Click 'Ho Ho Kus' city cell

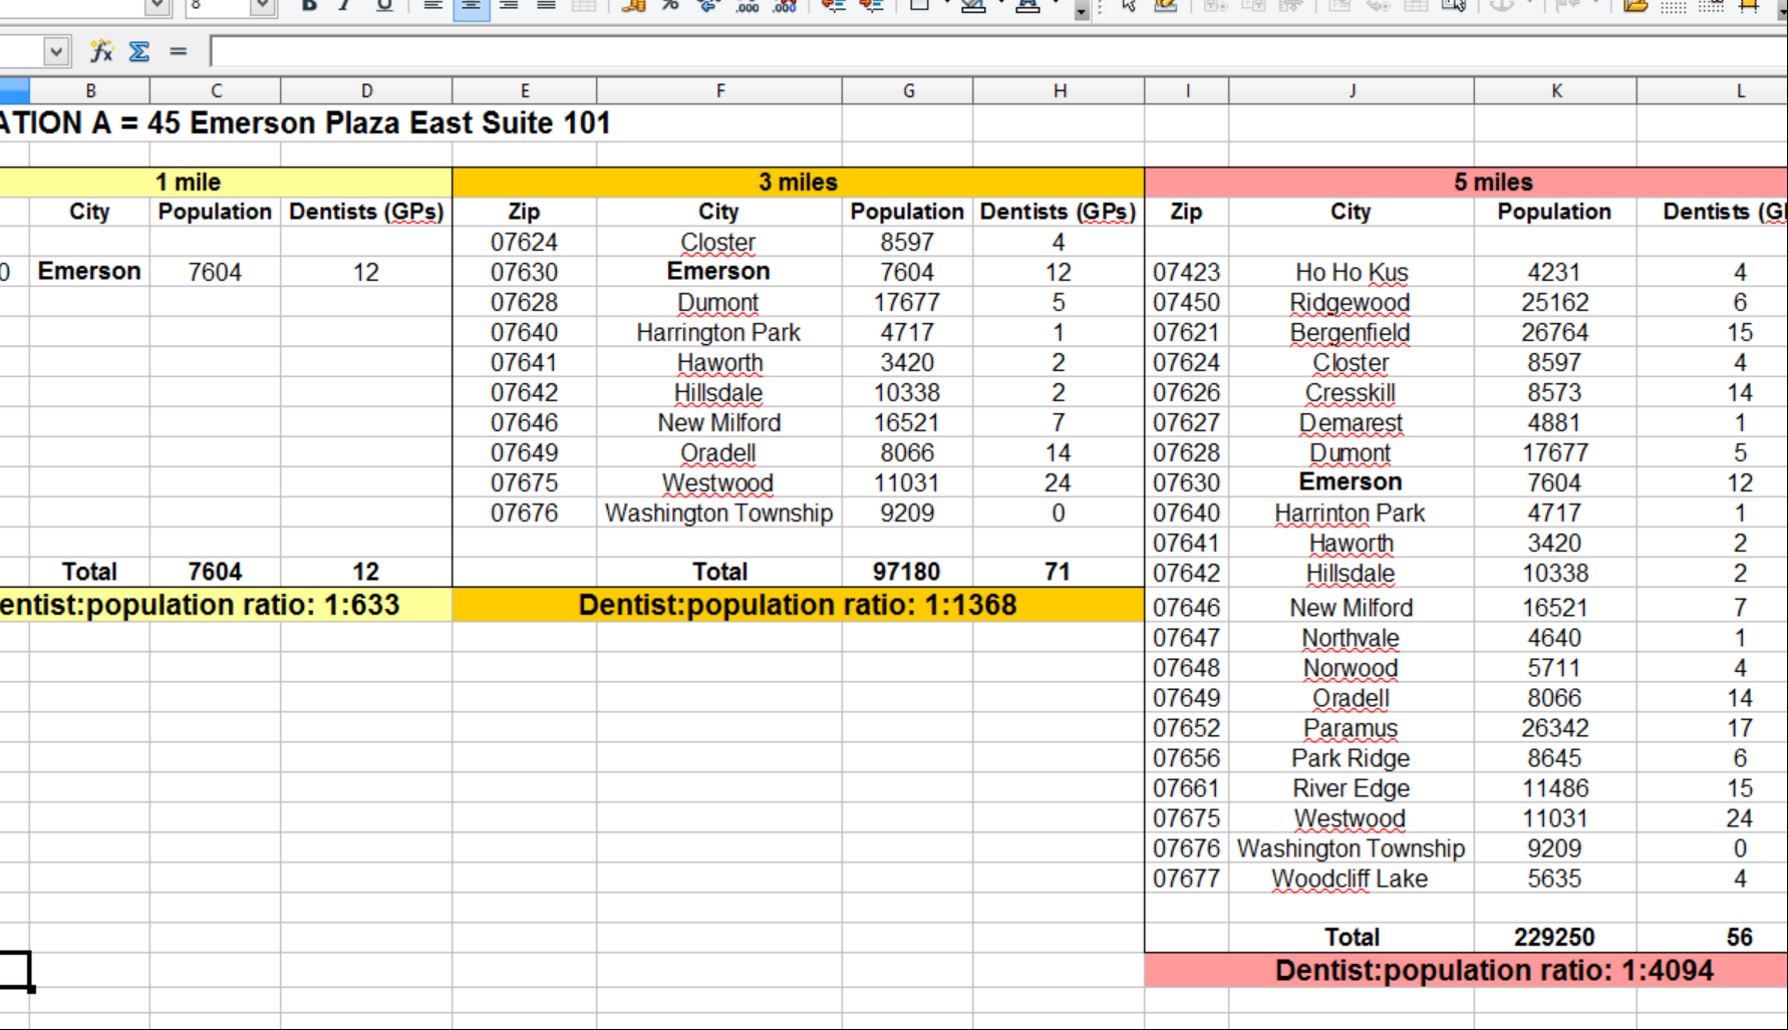click(1351, 272)
